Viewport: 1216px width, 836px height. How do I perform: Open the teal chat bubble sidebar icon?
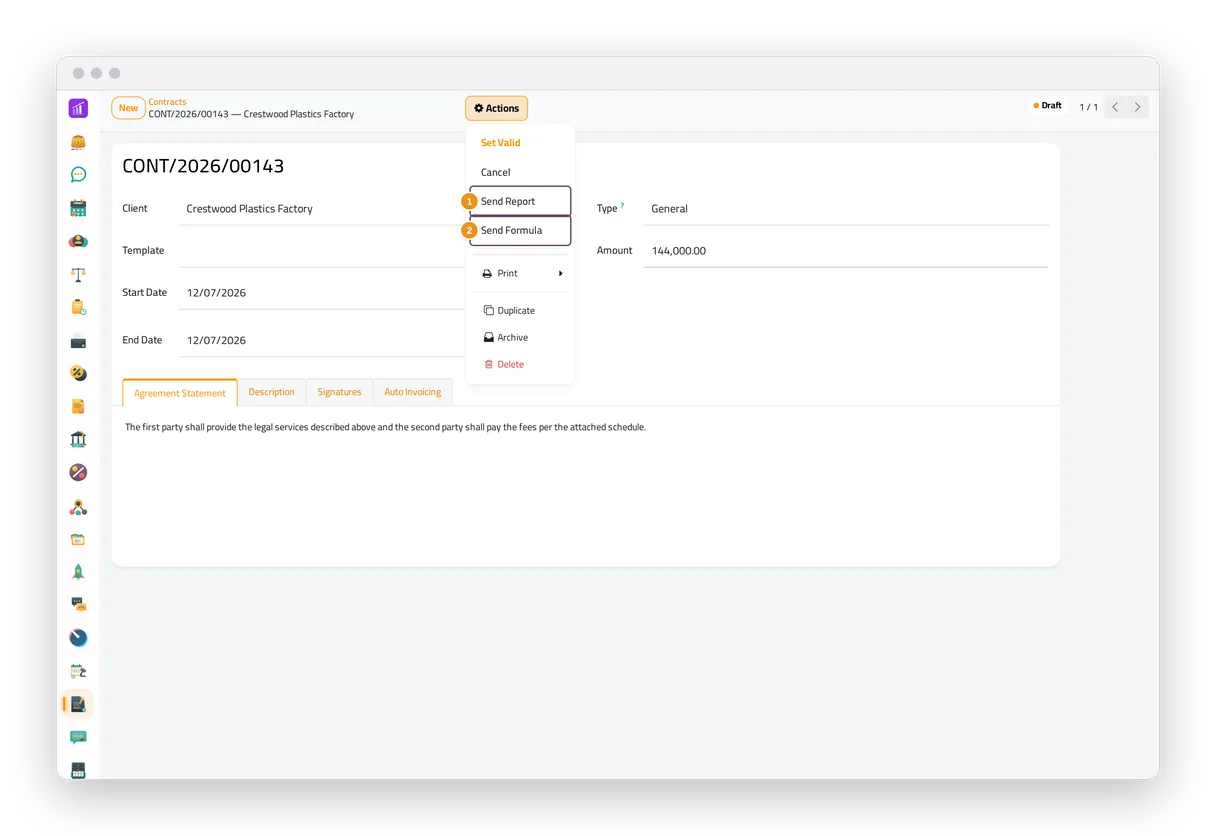[78, 175]
